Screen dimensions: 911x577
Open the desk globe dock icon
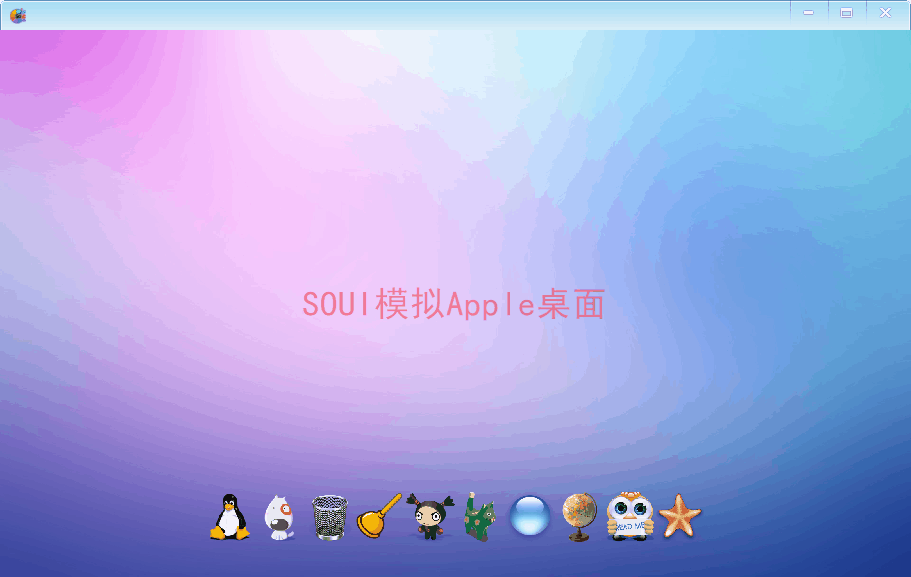(579, 517)
